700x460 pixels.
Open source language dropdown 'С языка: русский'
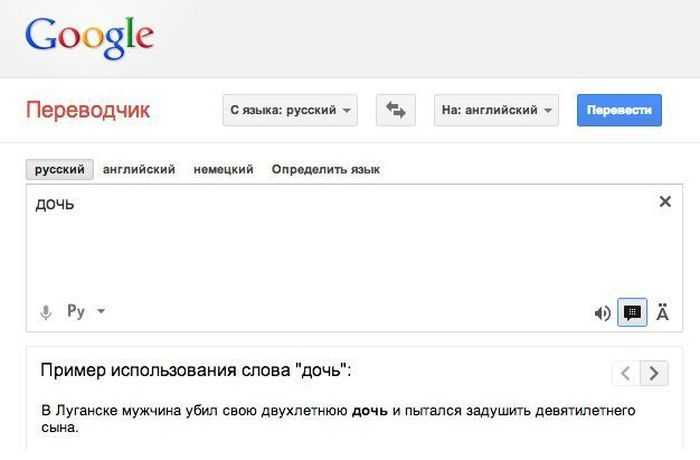coord(290,110)
